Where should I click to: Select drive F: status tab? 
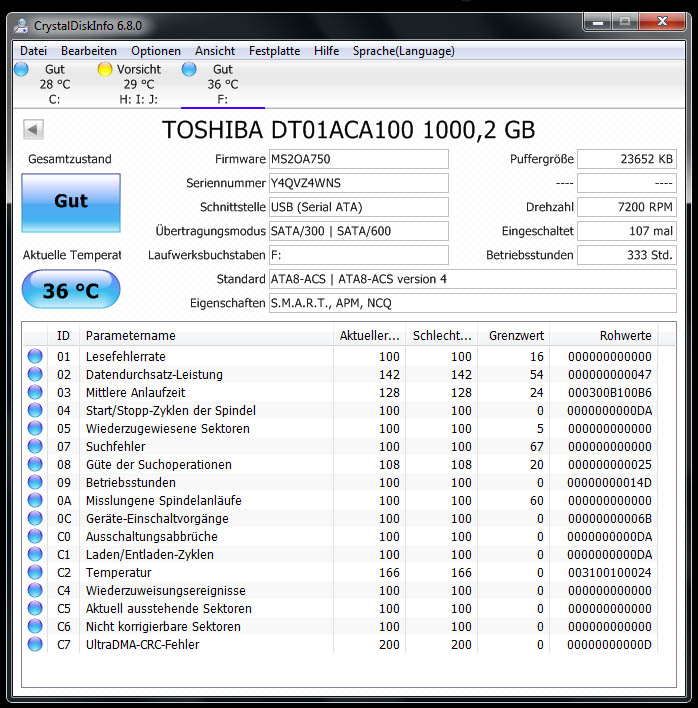[x=223, y=84]
